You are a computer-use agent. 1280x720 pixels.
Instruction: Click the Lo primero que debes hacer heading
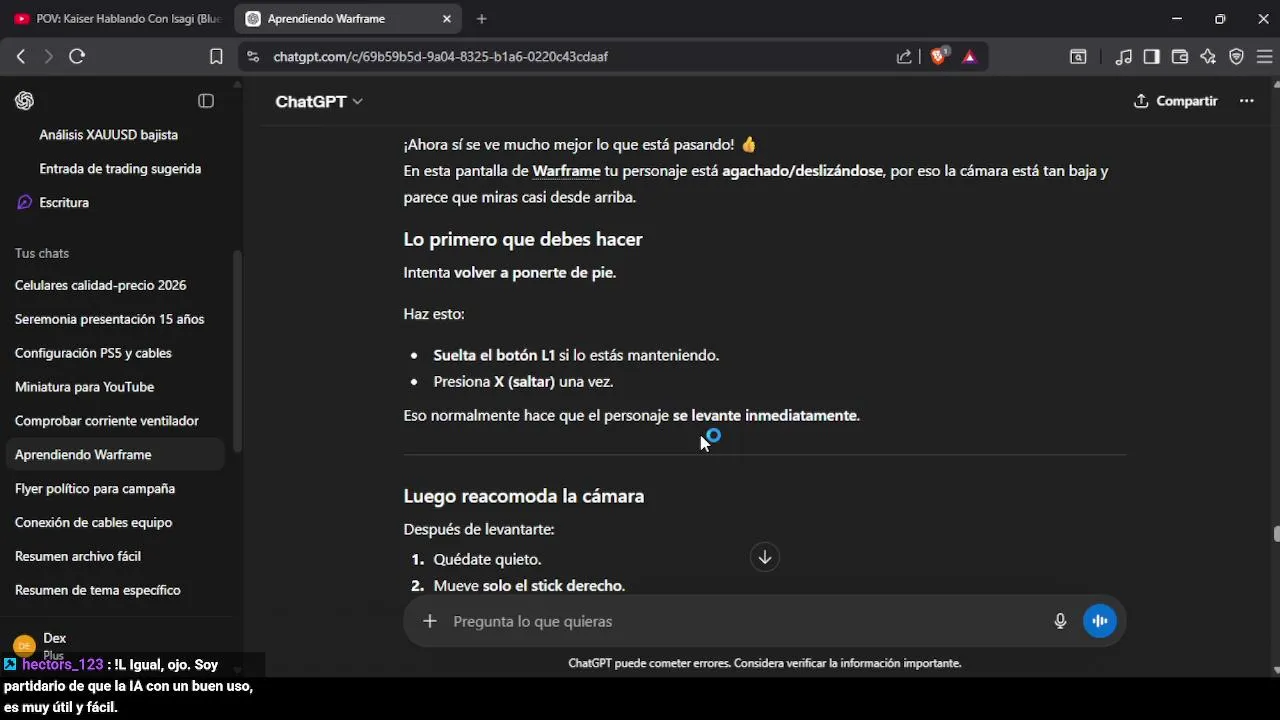pos(523,239)
